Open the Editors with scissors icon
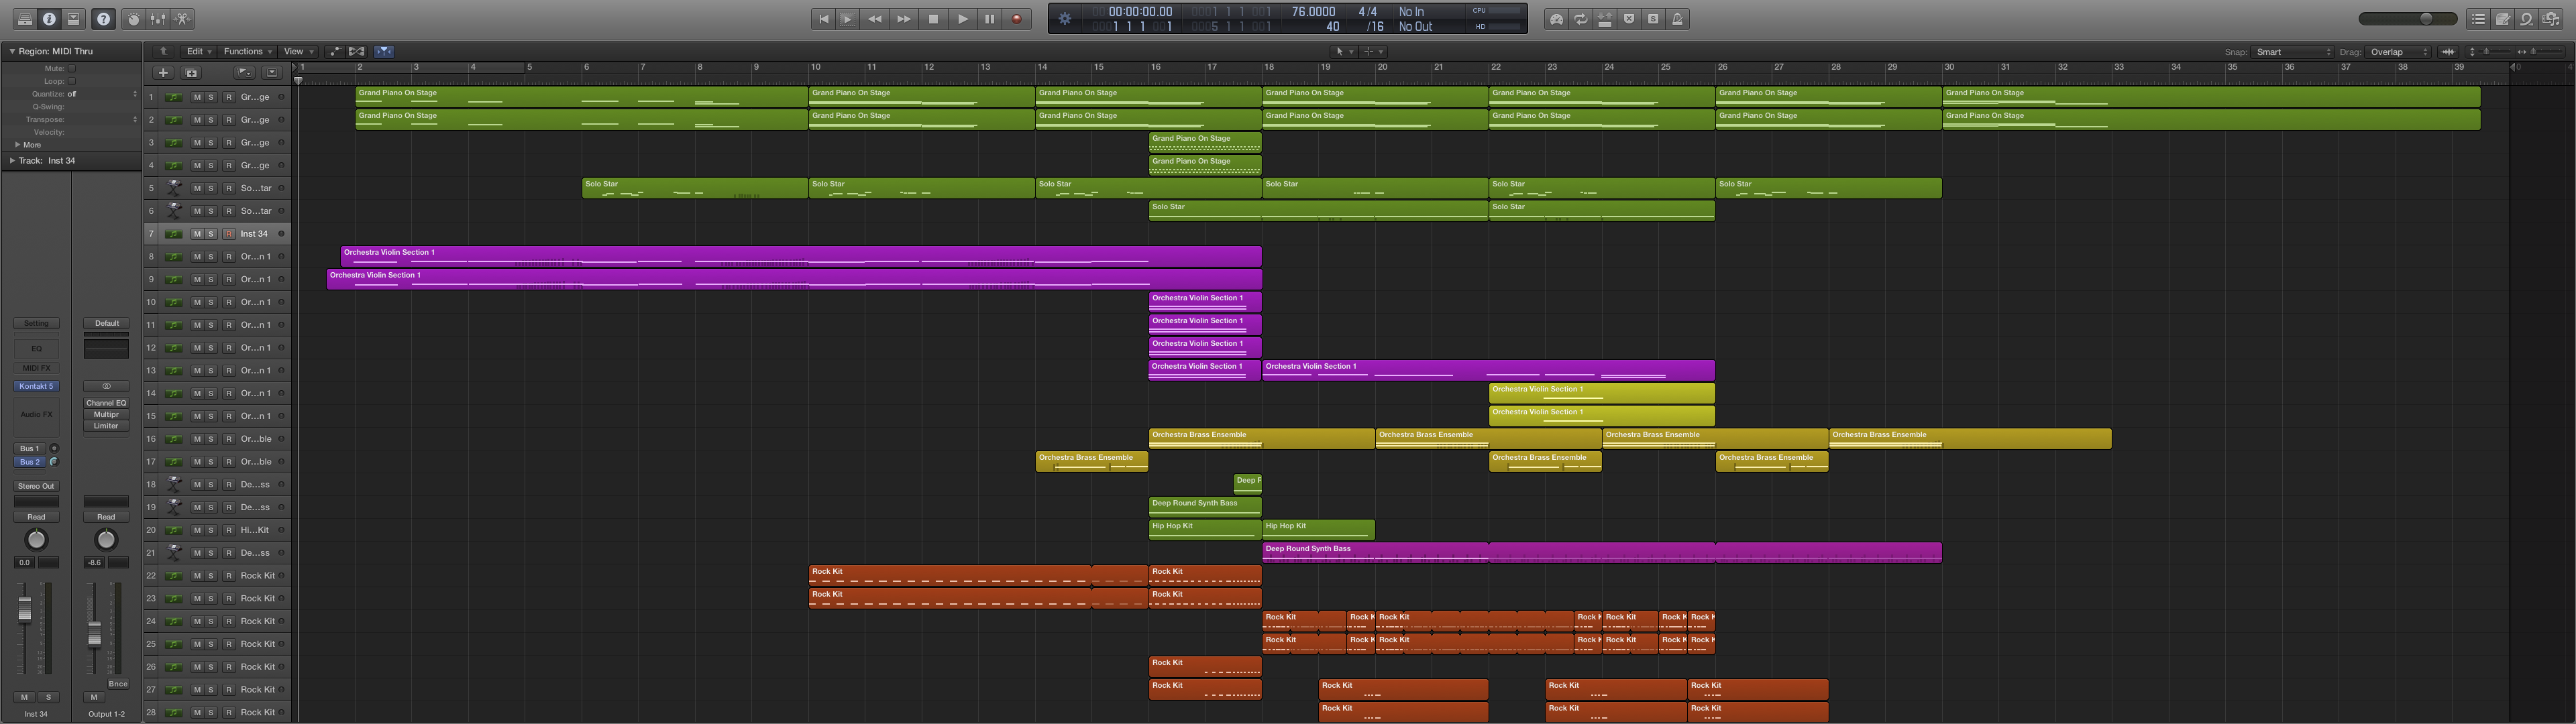2576x724 pixels. (183, 19)
